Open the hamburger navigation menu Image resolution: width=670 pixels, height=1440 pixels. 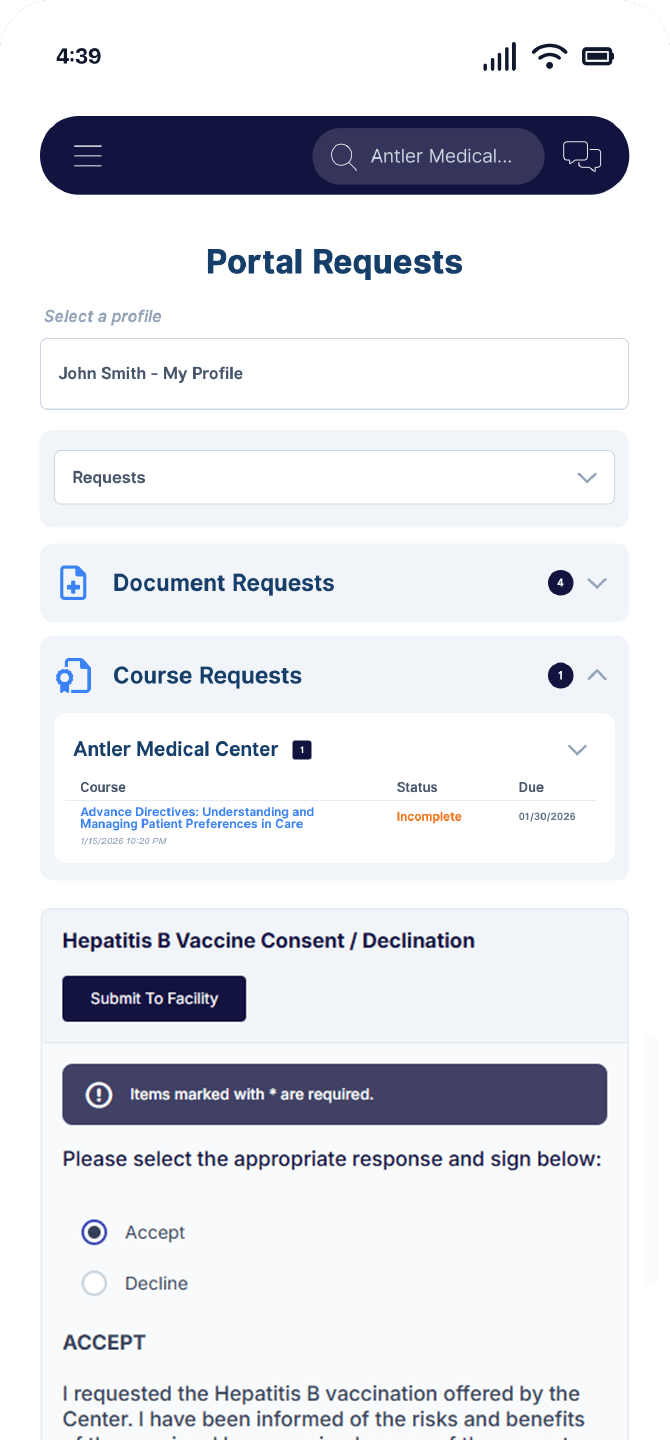tap(88, 156)
